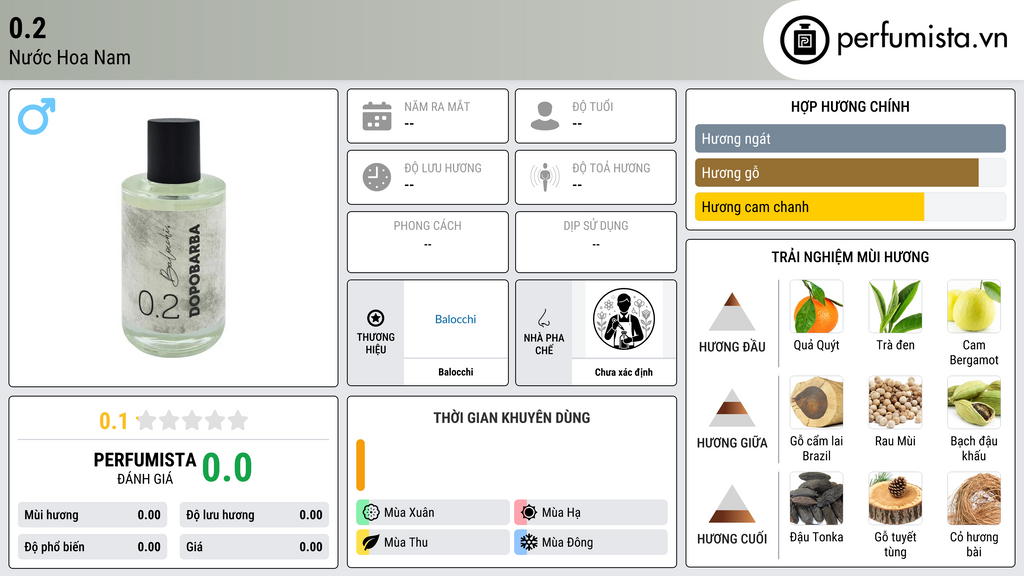Select the Mùa Xuân season flower icon

click(x=371, y=513)
